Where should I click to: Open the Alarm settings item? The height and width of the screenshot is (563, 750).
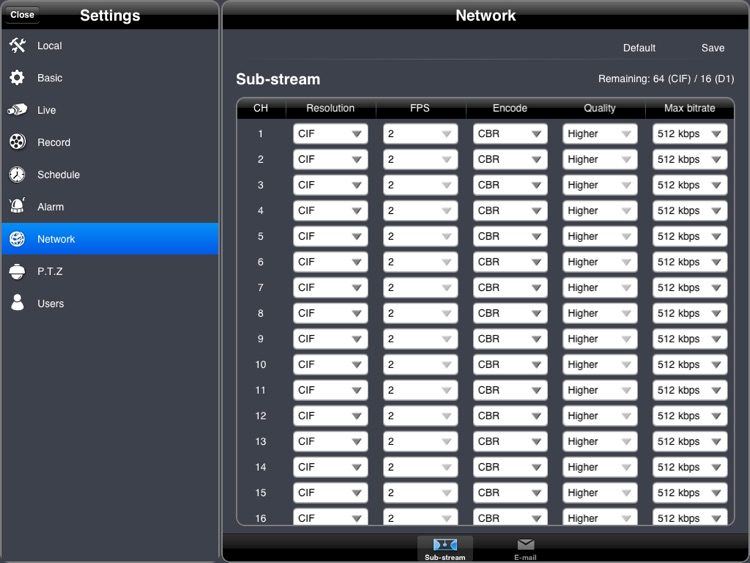110,207
